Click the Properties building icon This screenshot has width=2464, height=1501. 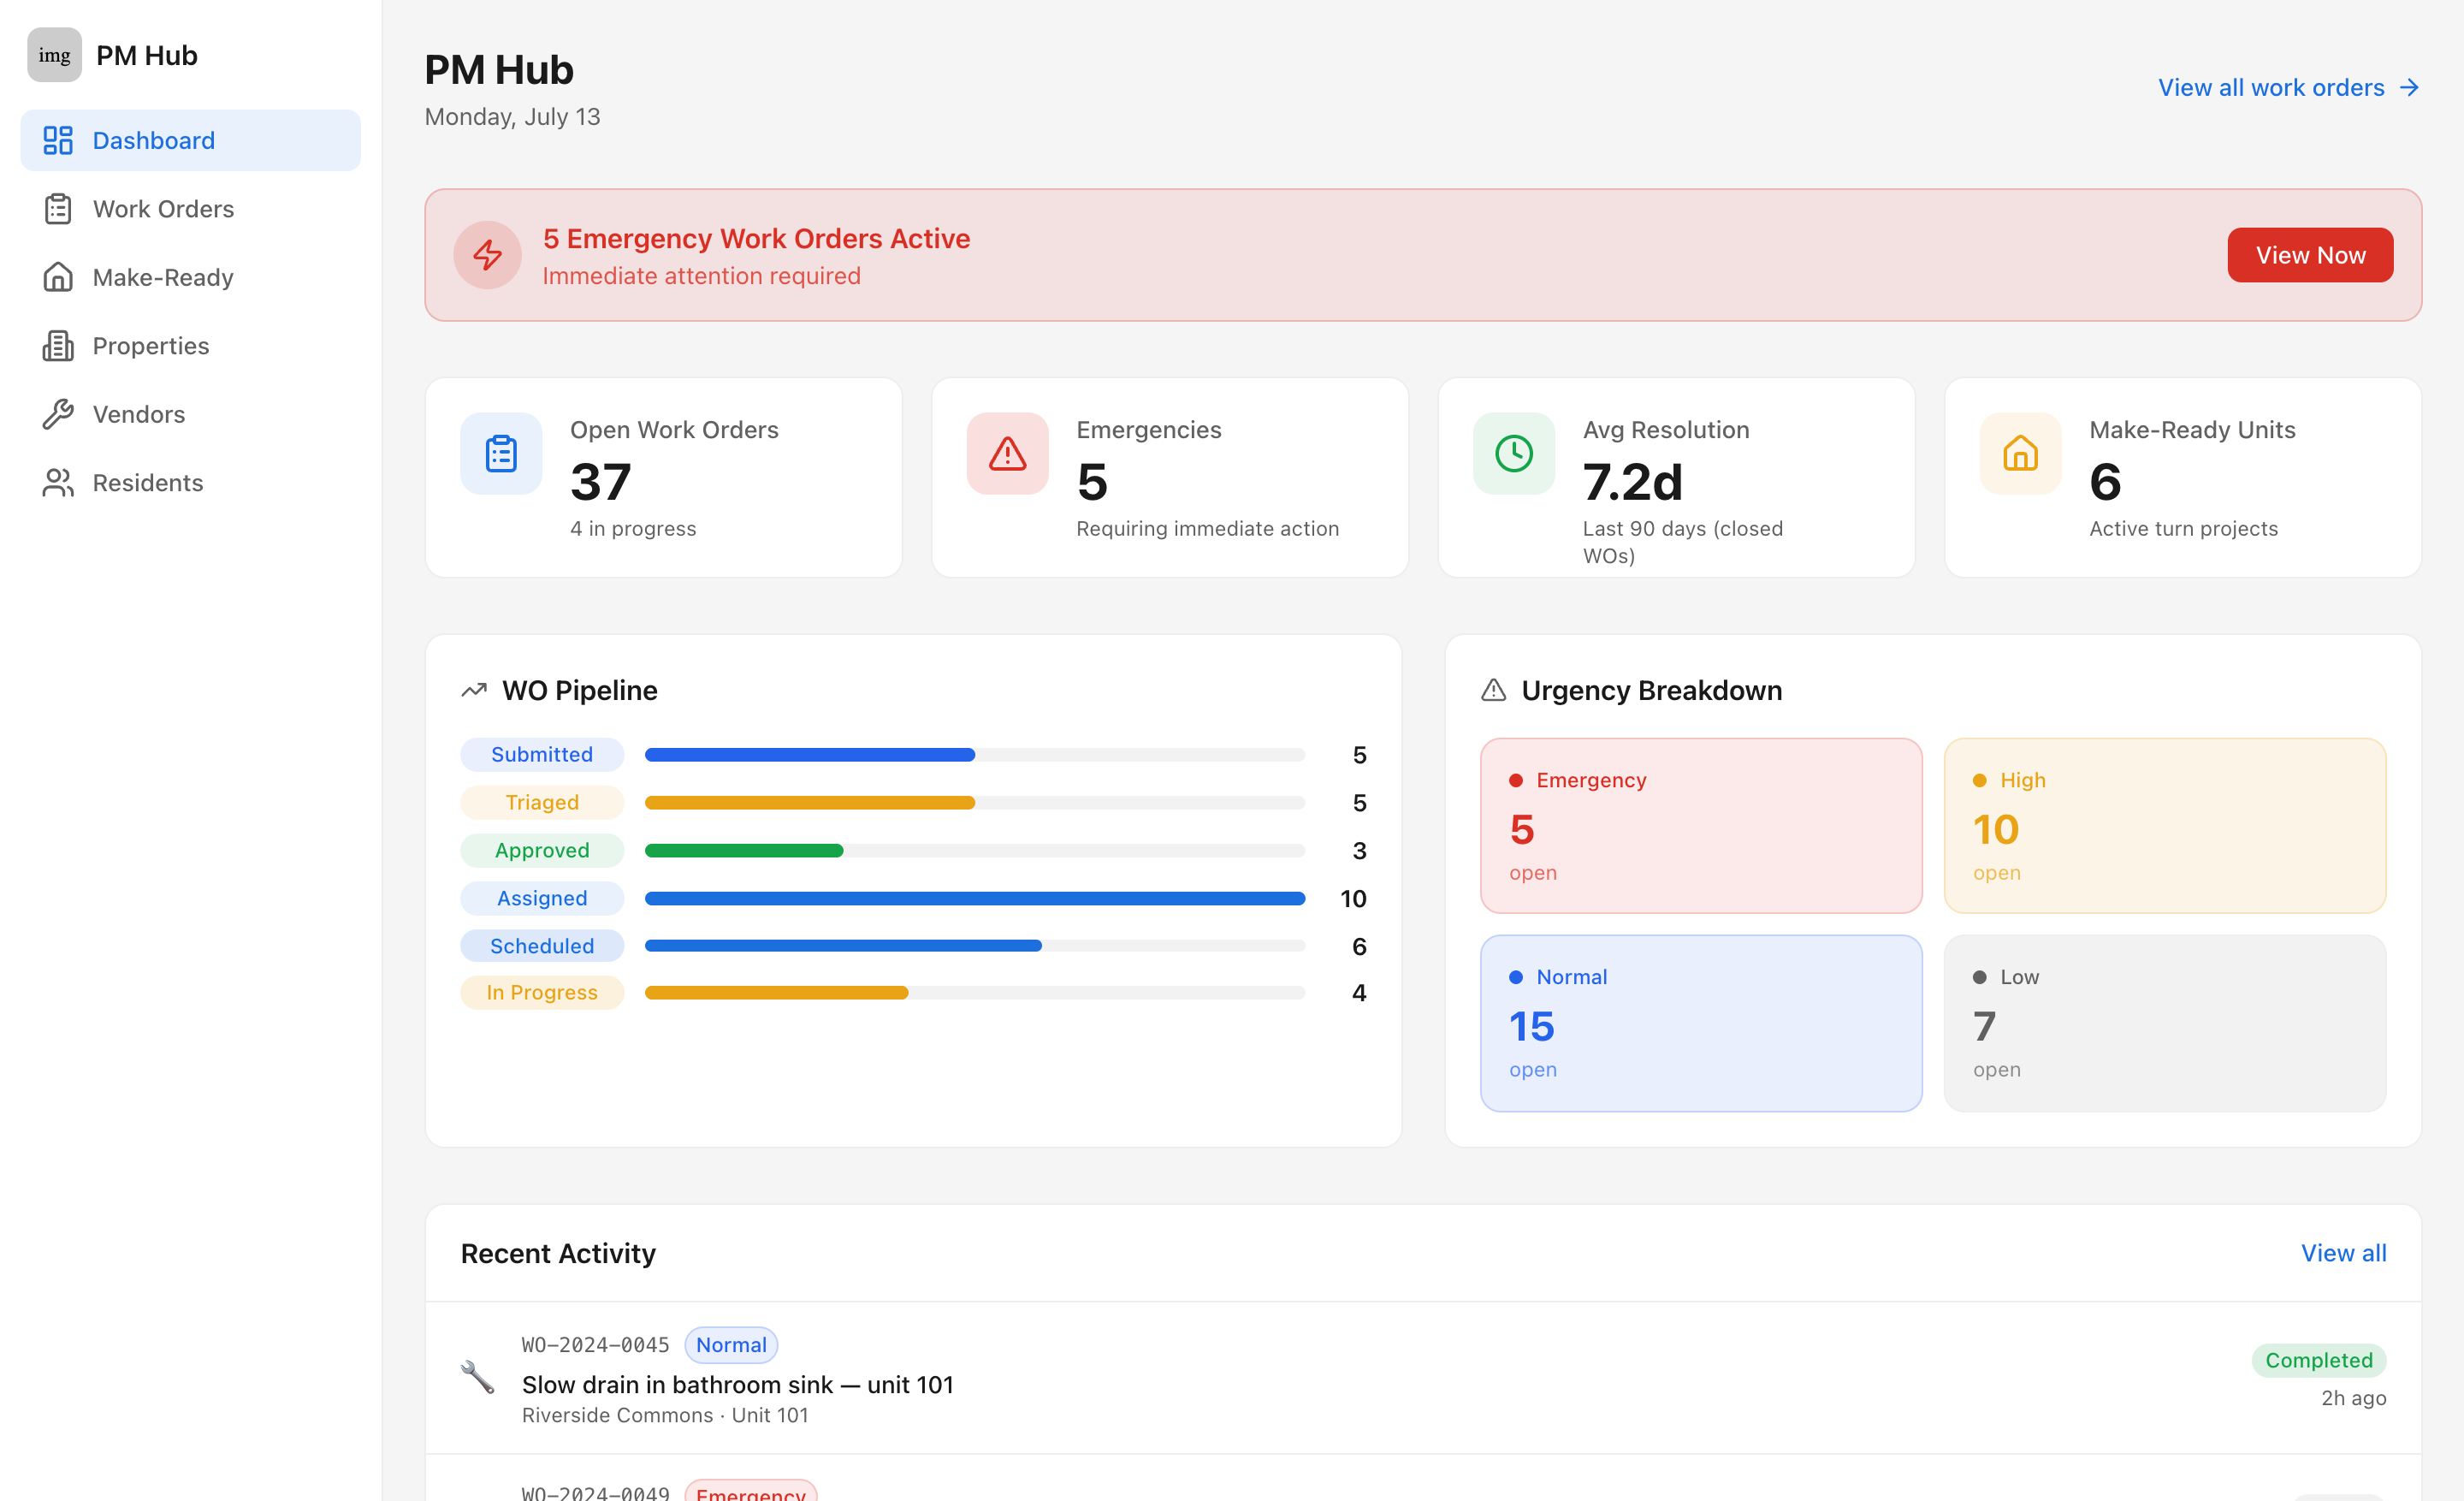pyautogui.click(x=58, y=346)
